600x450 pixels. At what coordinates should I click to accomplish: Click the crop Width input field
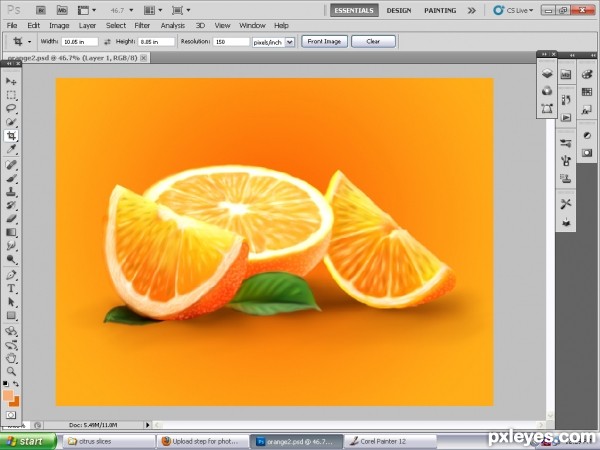[x=80, y=42]
